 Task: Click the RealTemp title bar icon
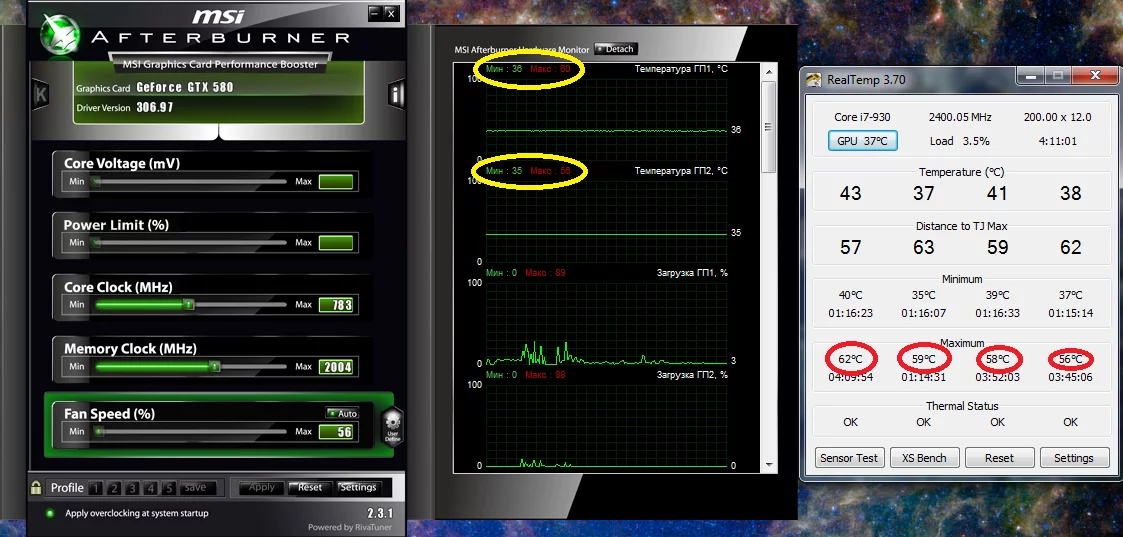(x=814, y=79)
